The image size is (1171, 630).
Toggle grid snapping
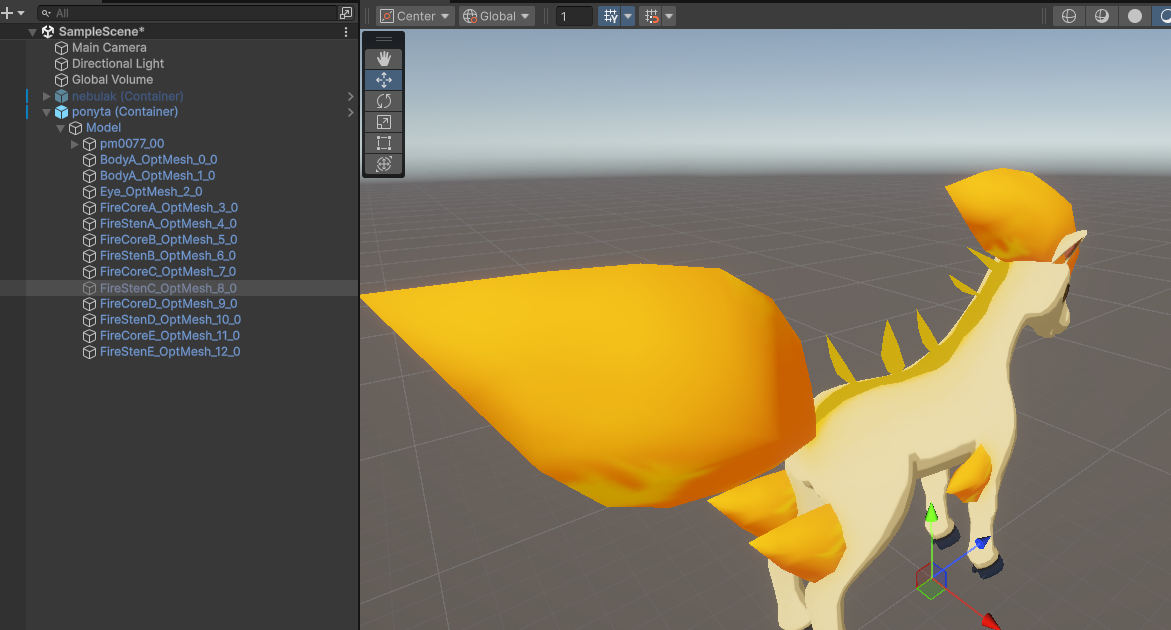point(651,16)
